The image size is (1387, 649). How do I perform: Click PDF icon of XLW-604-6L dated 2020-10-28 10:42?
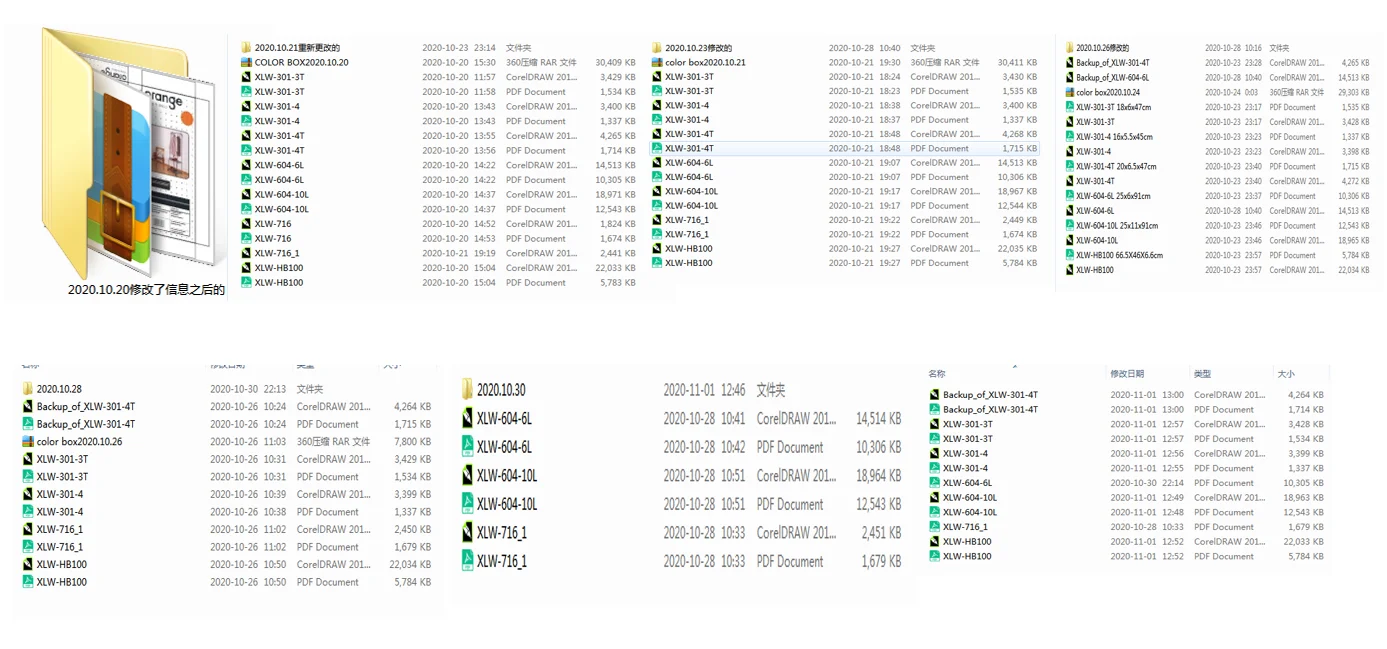467,447
